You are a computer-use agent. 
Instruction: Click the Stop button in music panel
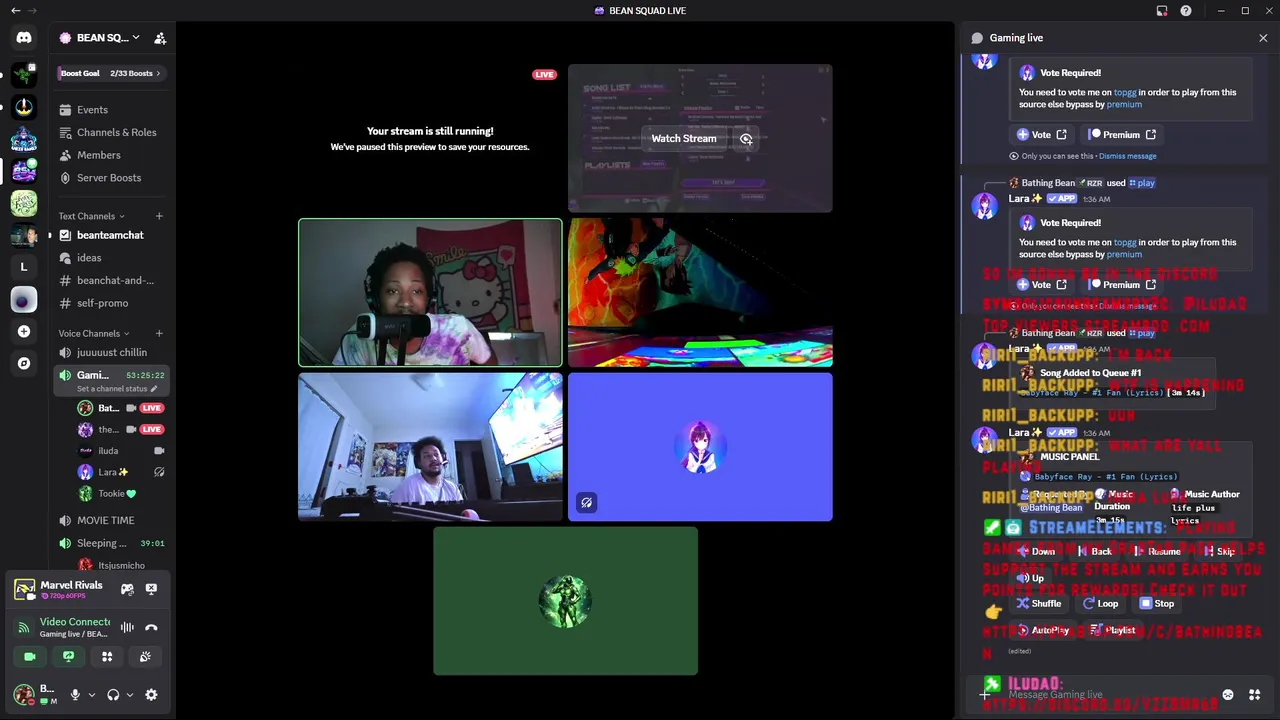(1156, 604)
